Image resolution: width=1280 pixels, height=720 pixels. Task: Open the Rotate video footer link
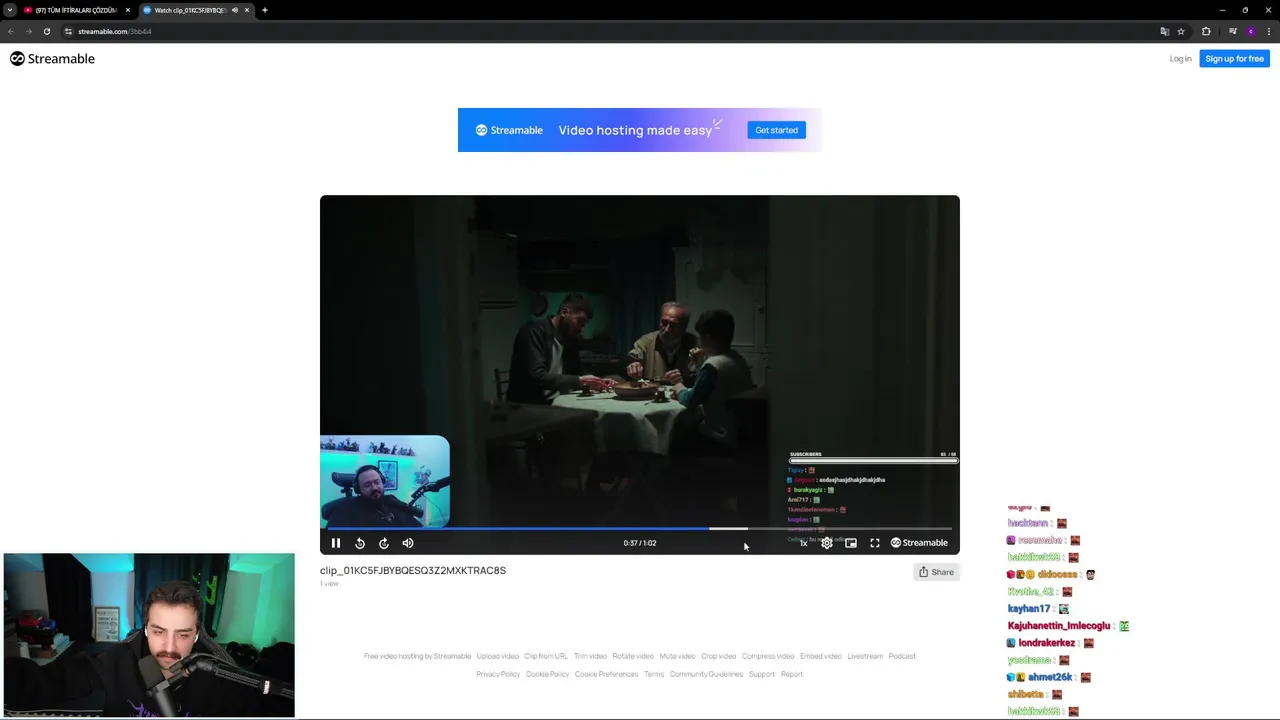(633, 656)
